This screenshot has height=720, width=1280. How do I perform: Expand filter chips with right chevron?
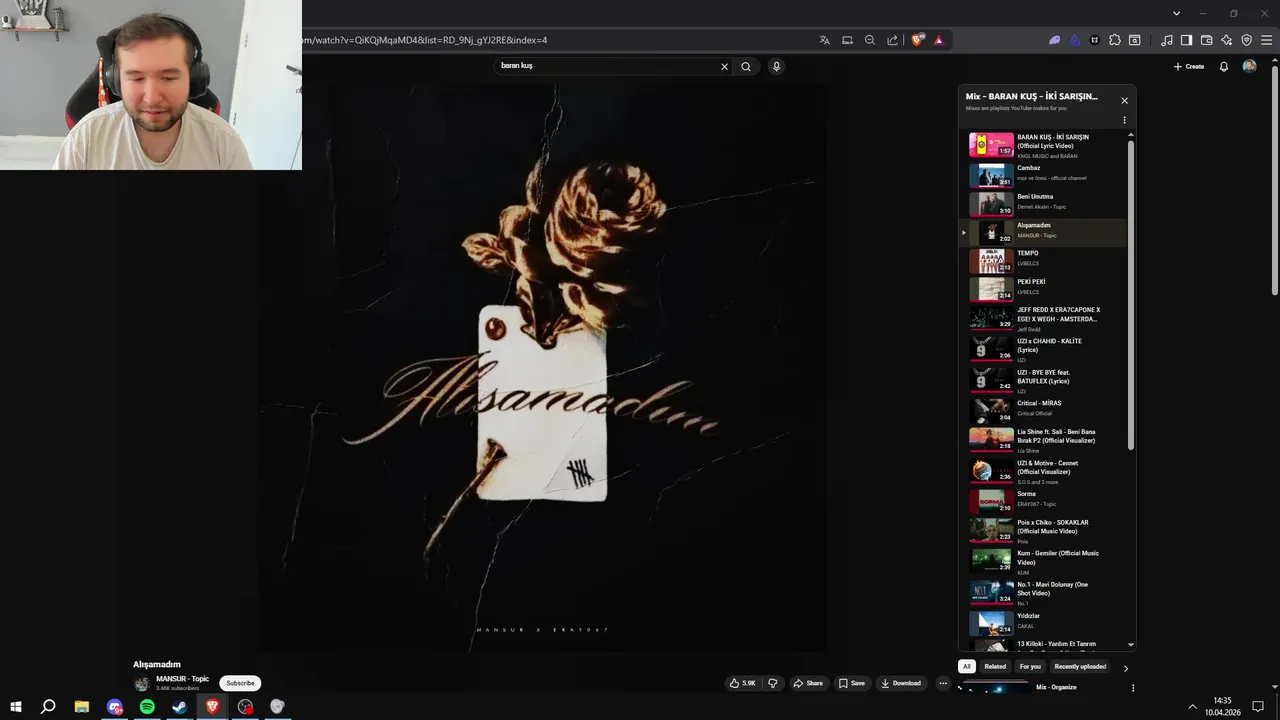tap(1125, 668)
